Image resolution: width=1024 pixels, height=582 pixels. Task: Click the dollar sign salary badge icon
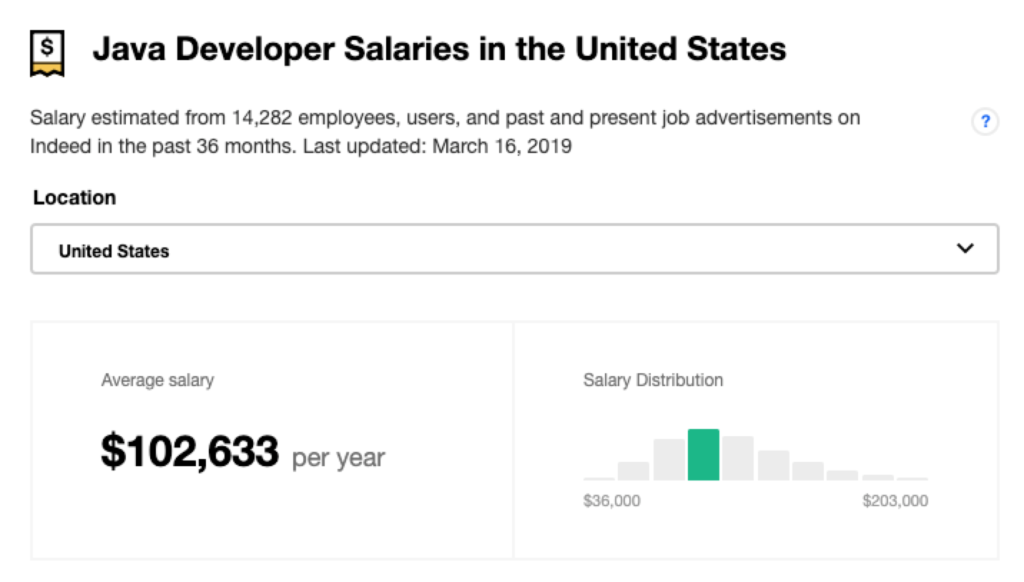coord(45,46)
